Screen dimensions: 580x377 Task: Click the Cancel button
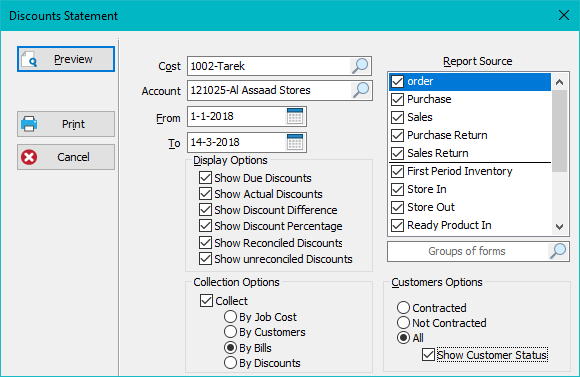66,157
